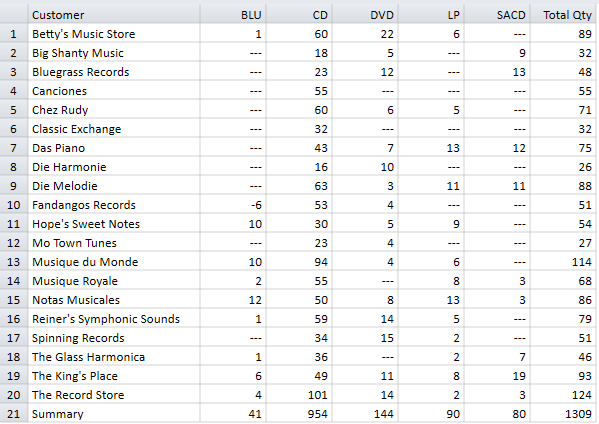Select the Mo Town Tunes cell

coord(114,243)
